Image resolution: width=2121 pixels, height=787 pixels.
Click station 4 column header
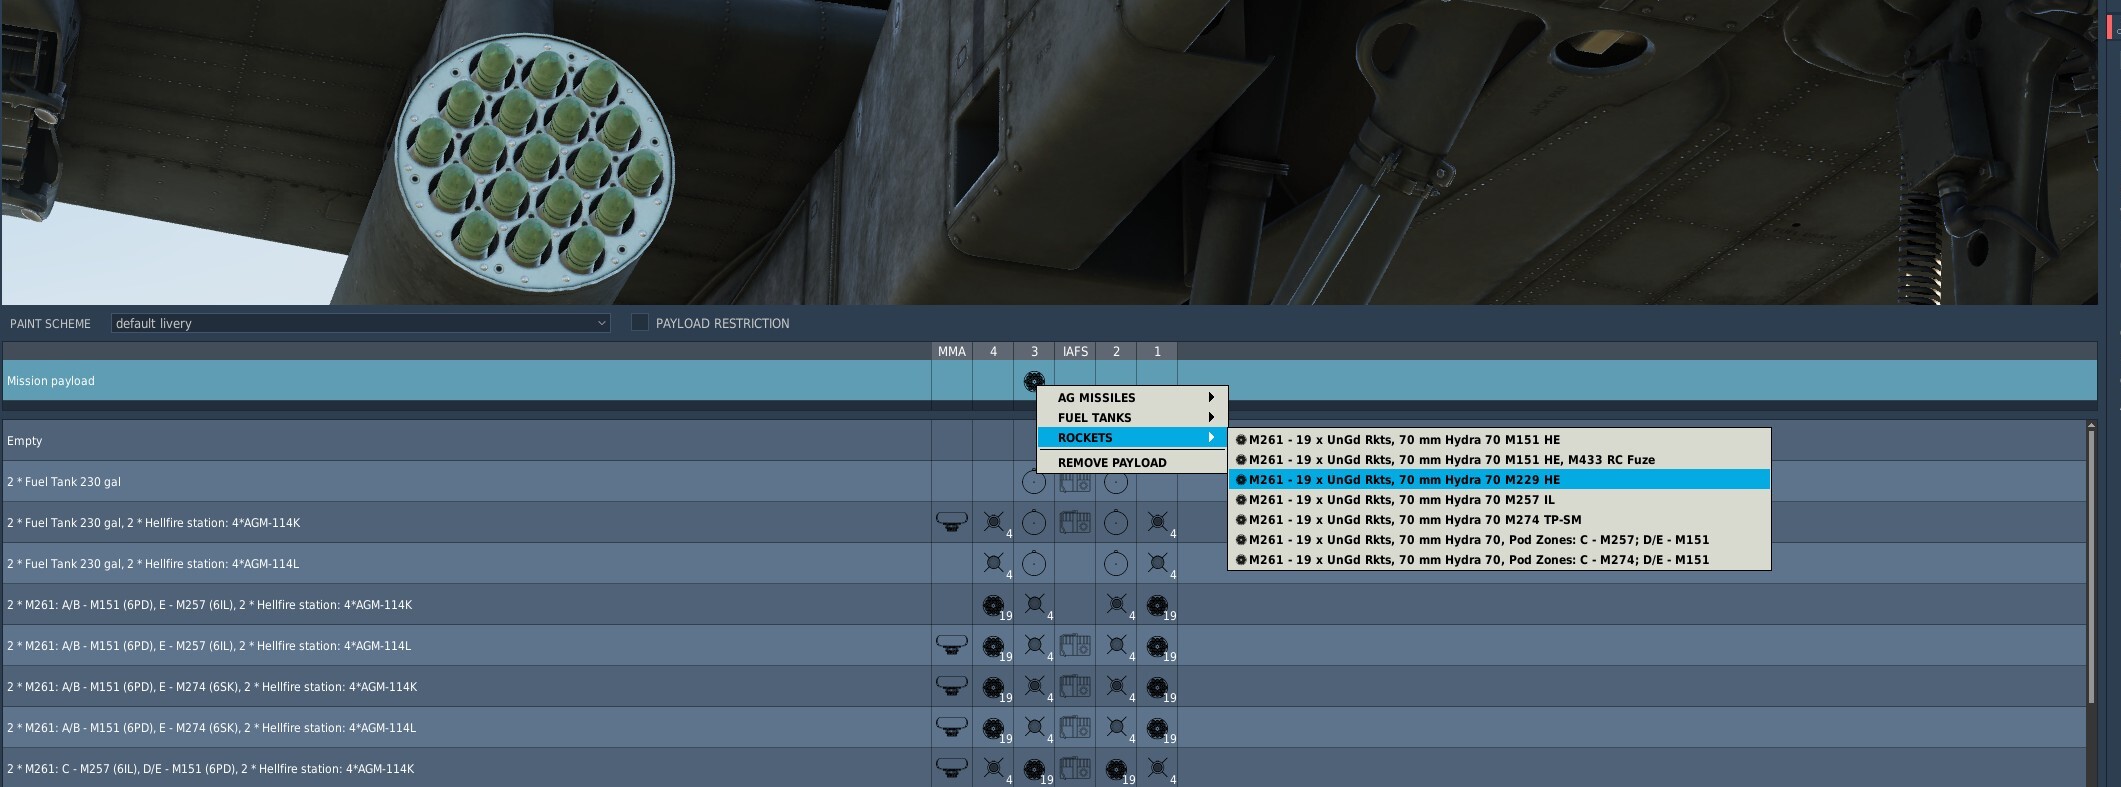click(x=993, y=351)
